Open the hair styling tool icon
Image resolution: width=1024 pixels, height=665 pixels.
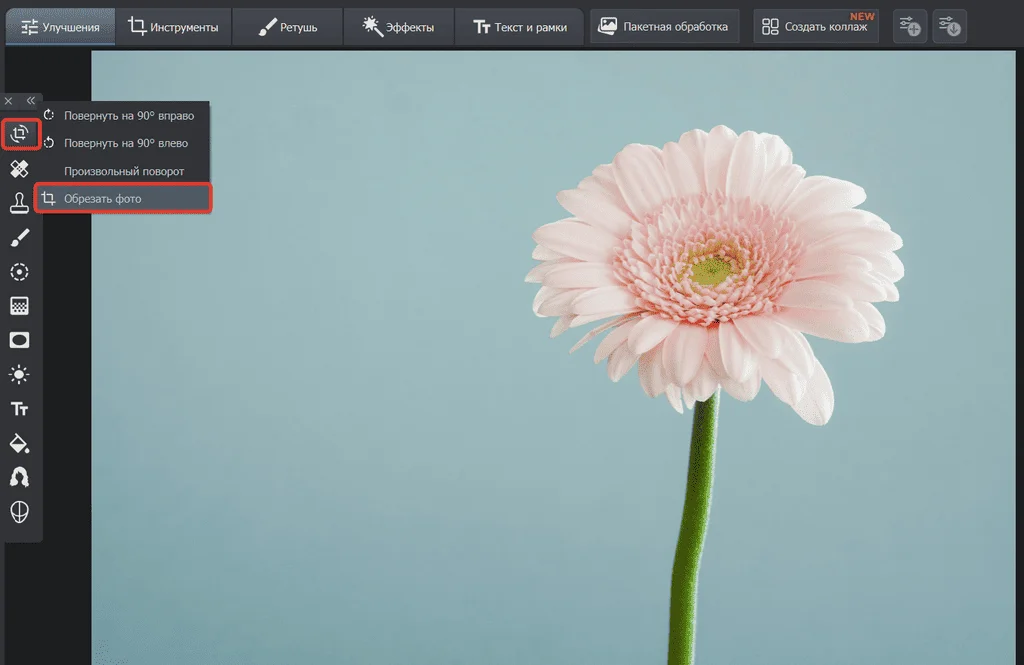20,477
